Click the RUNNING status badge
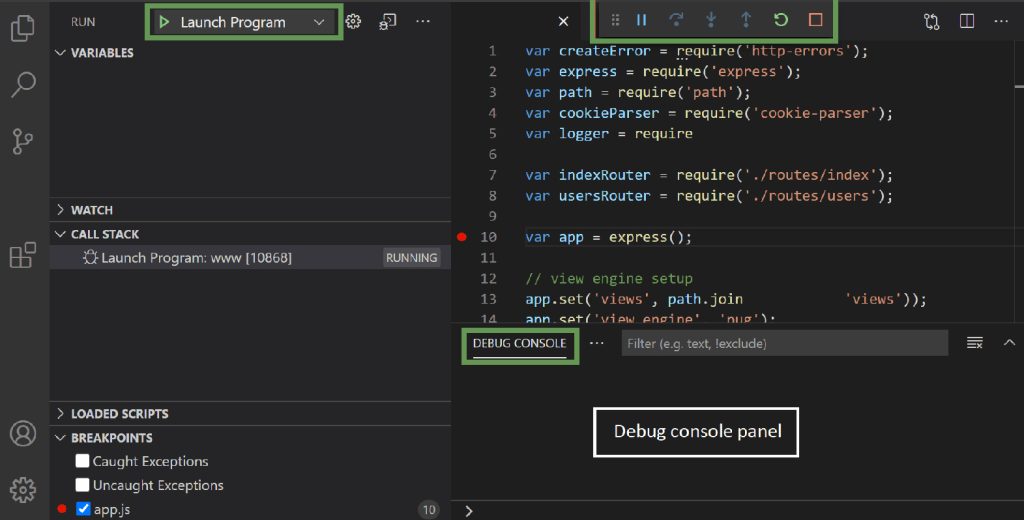 coord(411,257)
